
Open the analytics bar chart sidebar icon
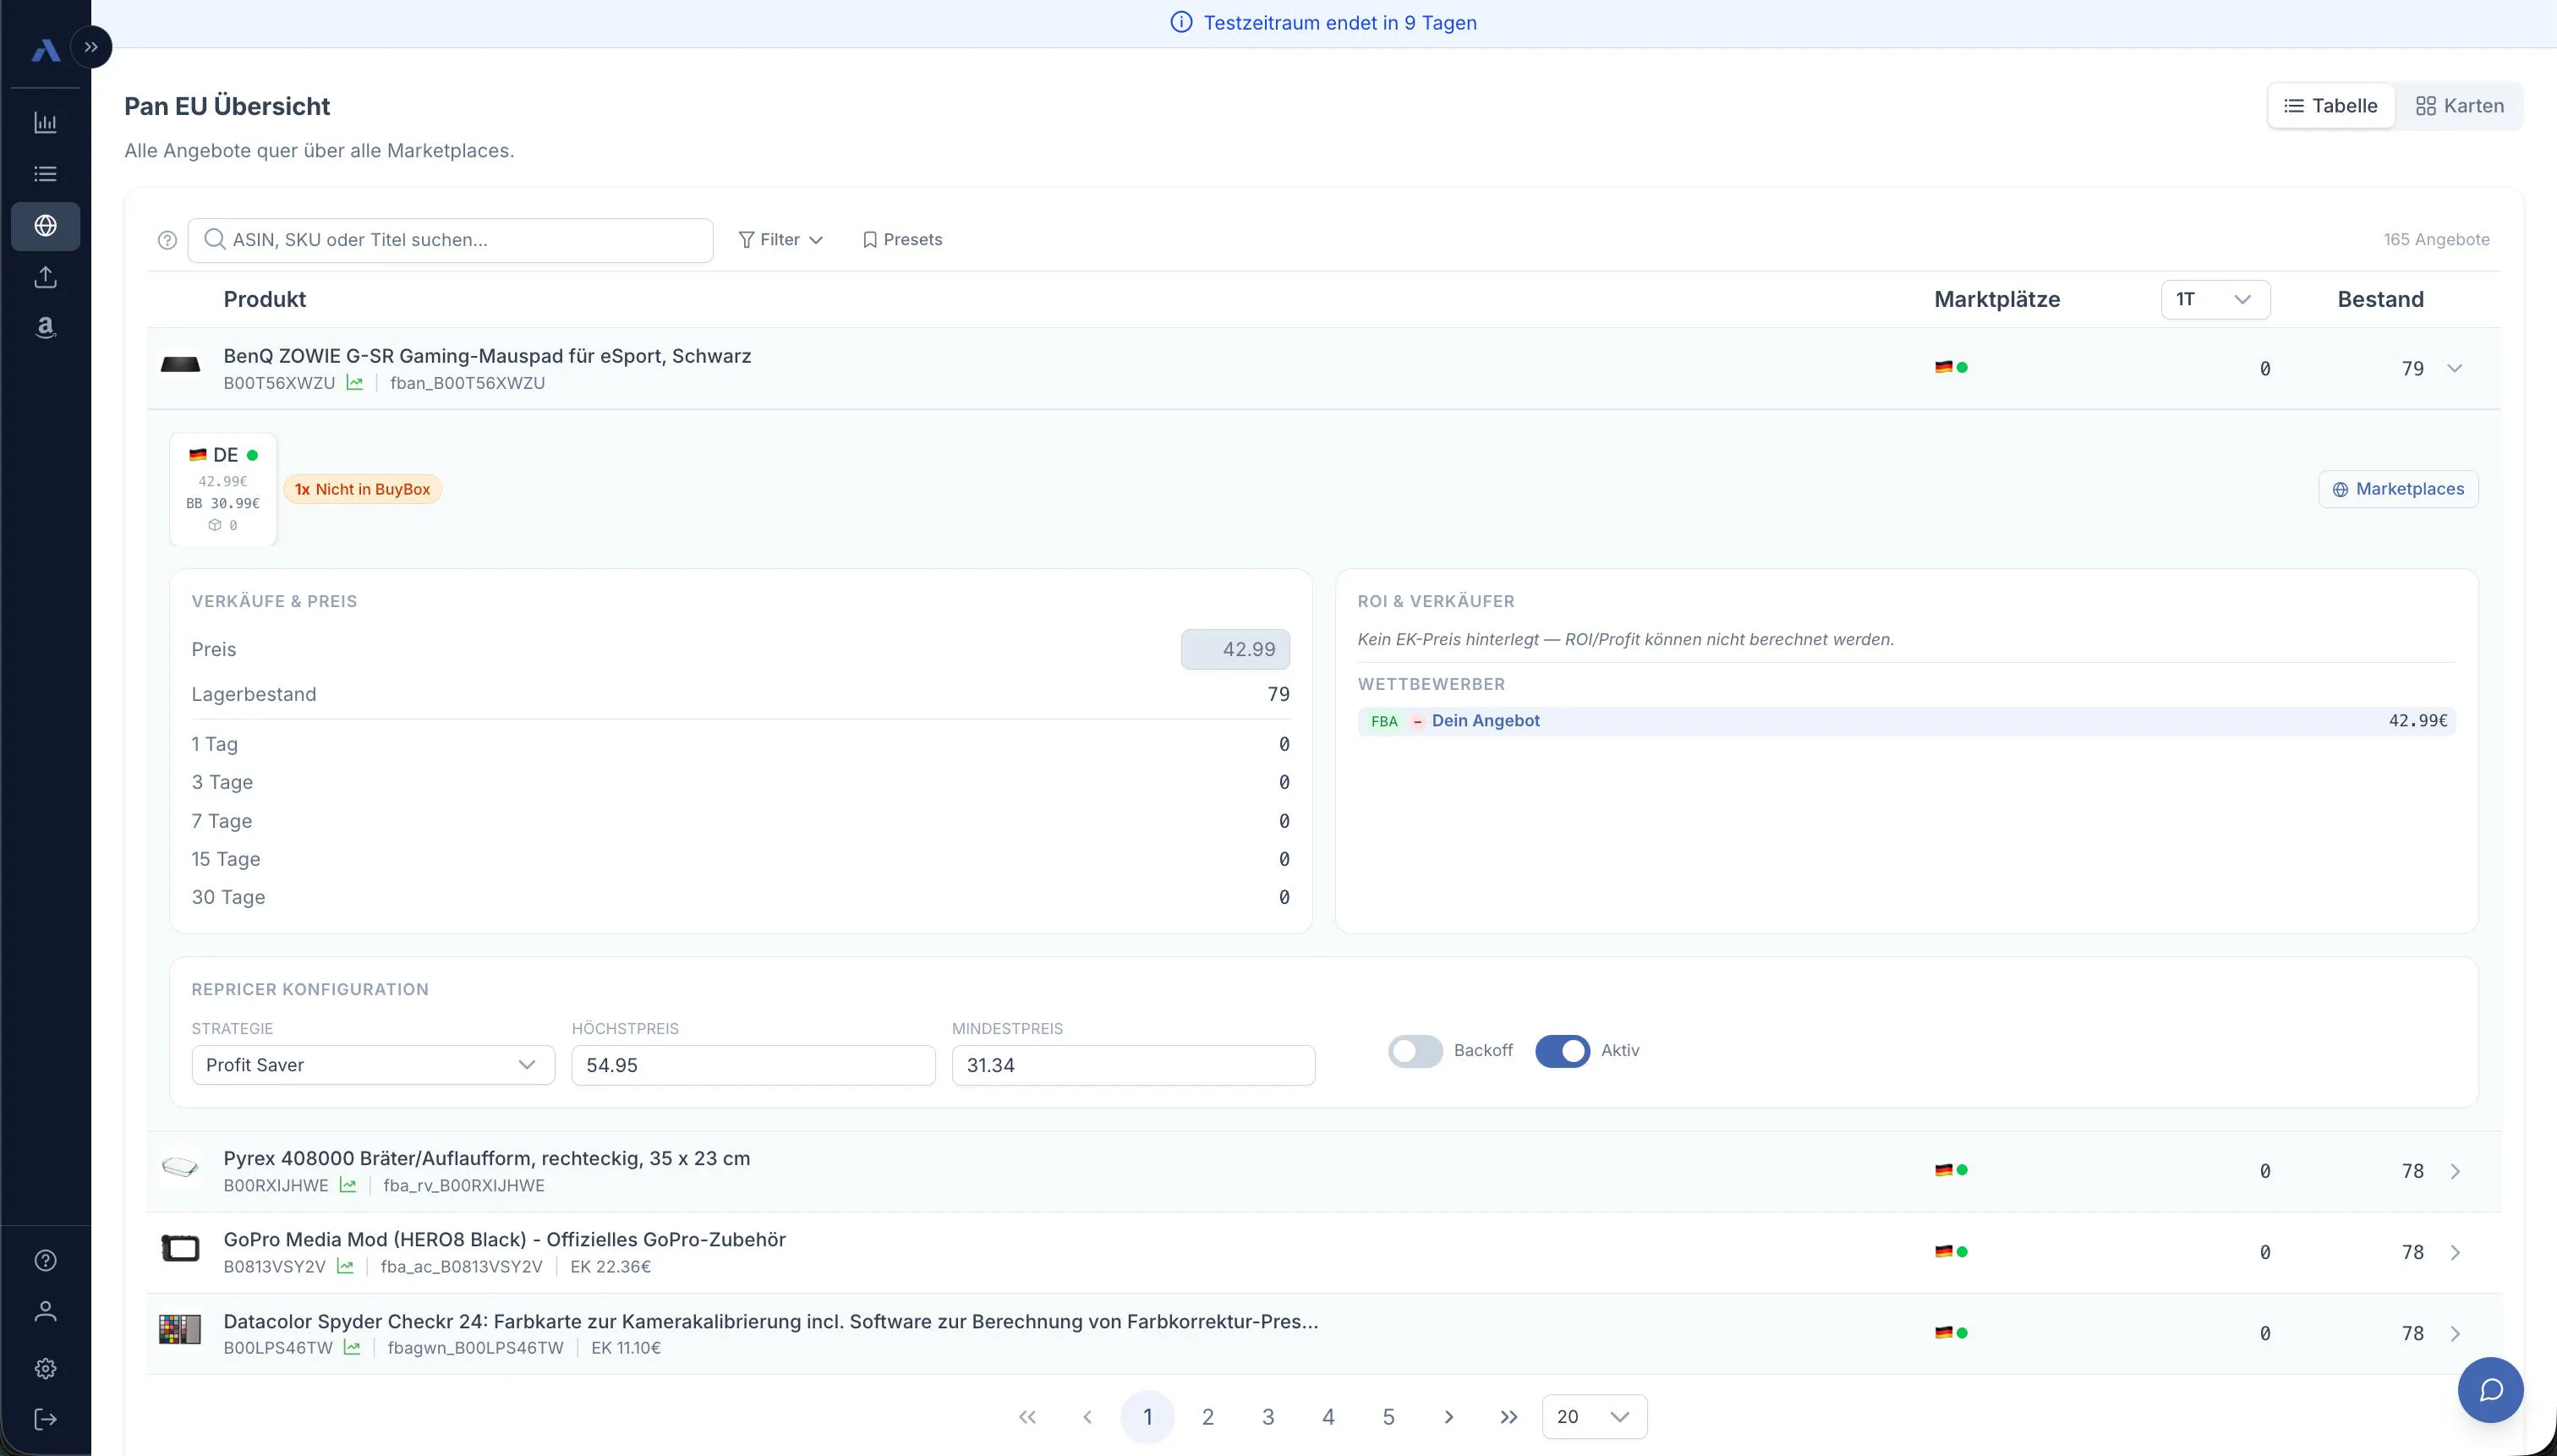(x=45, y=123)
